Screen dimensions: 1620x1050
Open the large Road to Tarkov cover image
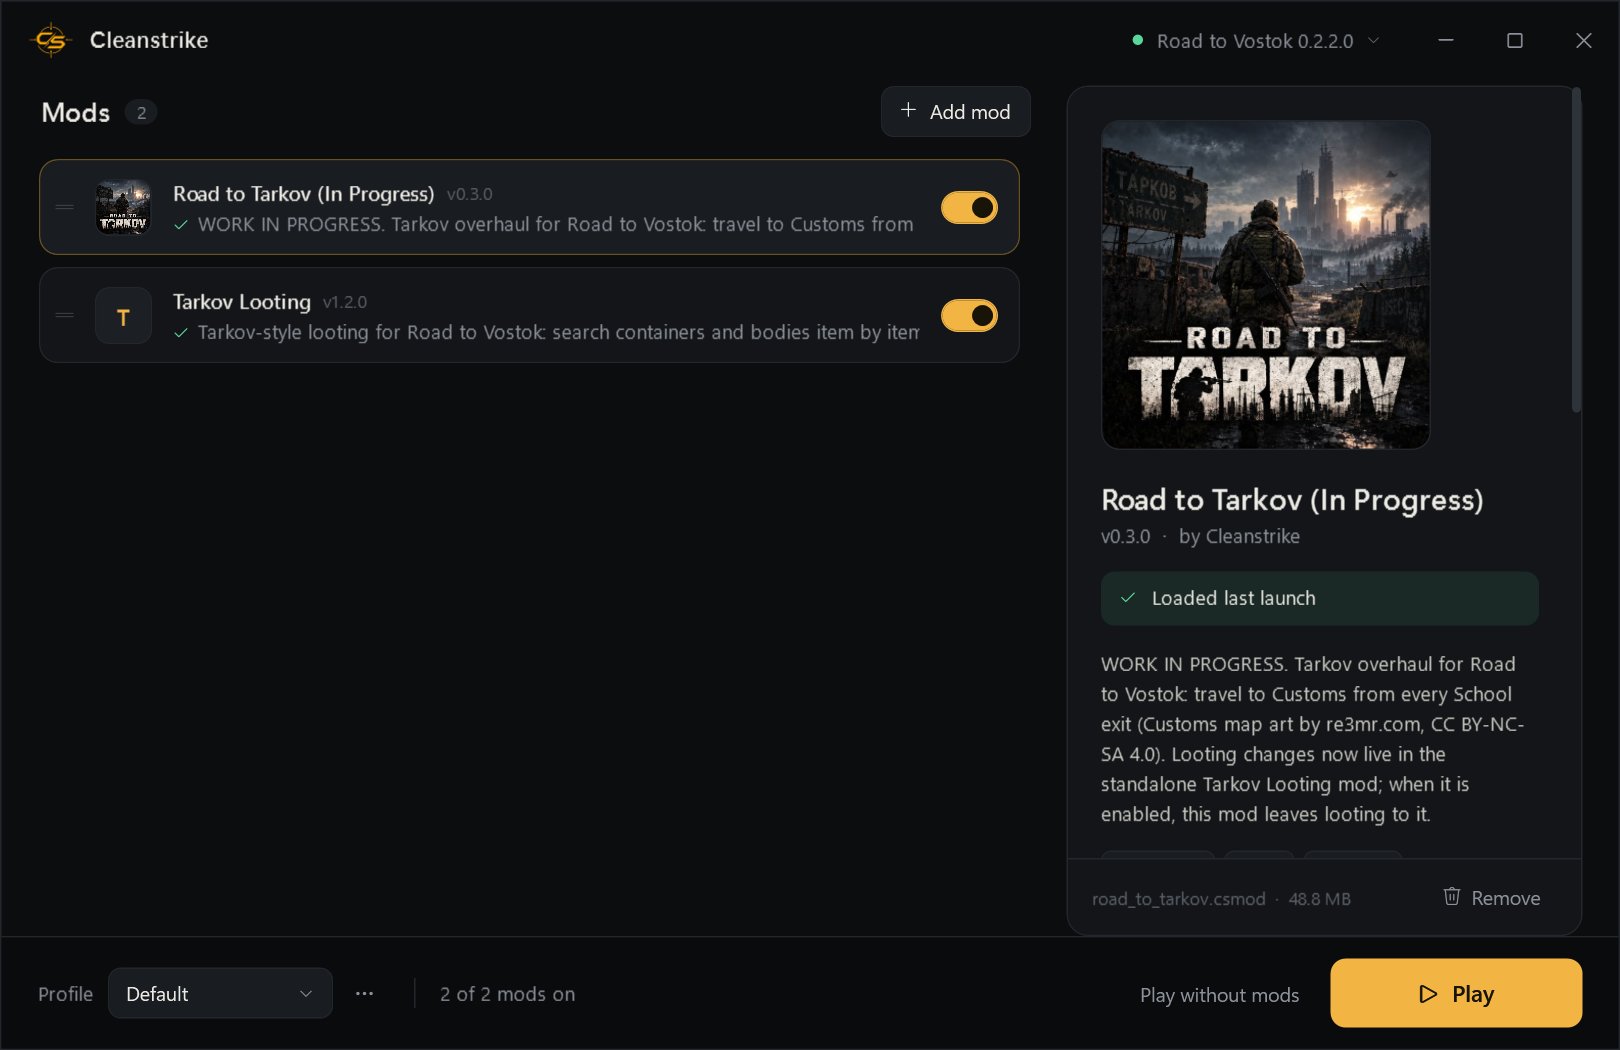(x=1266, y=285)
